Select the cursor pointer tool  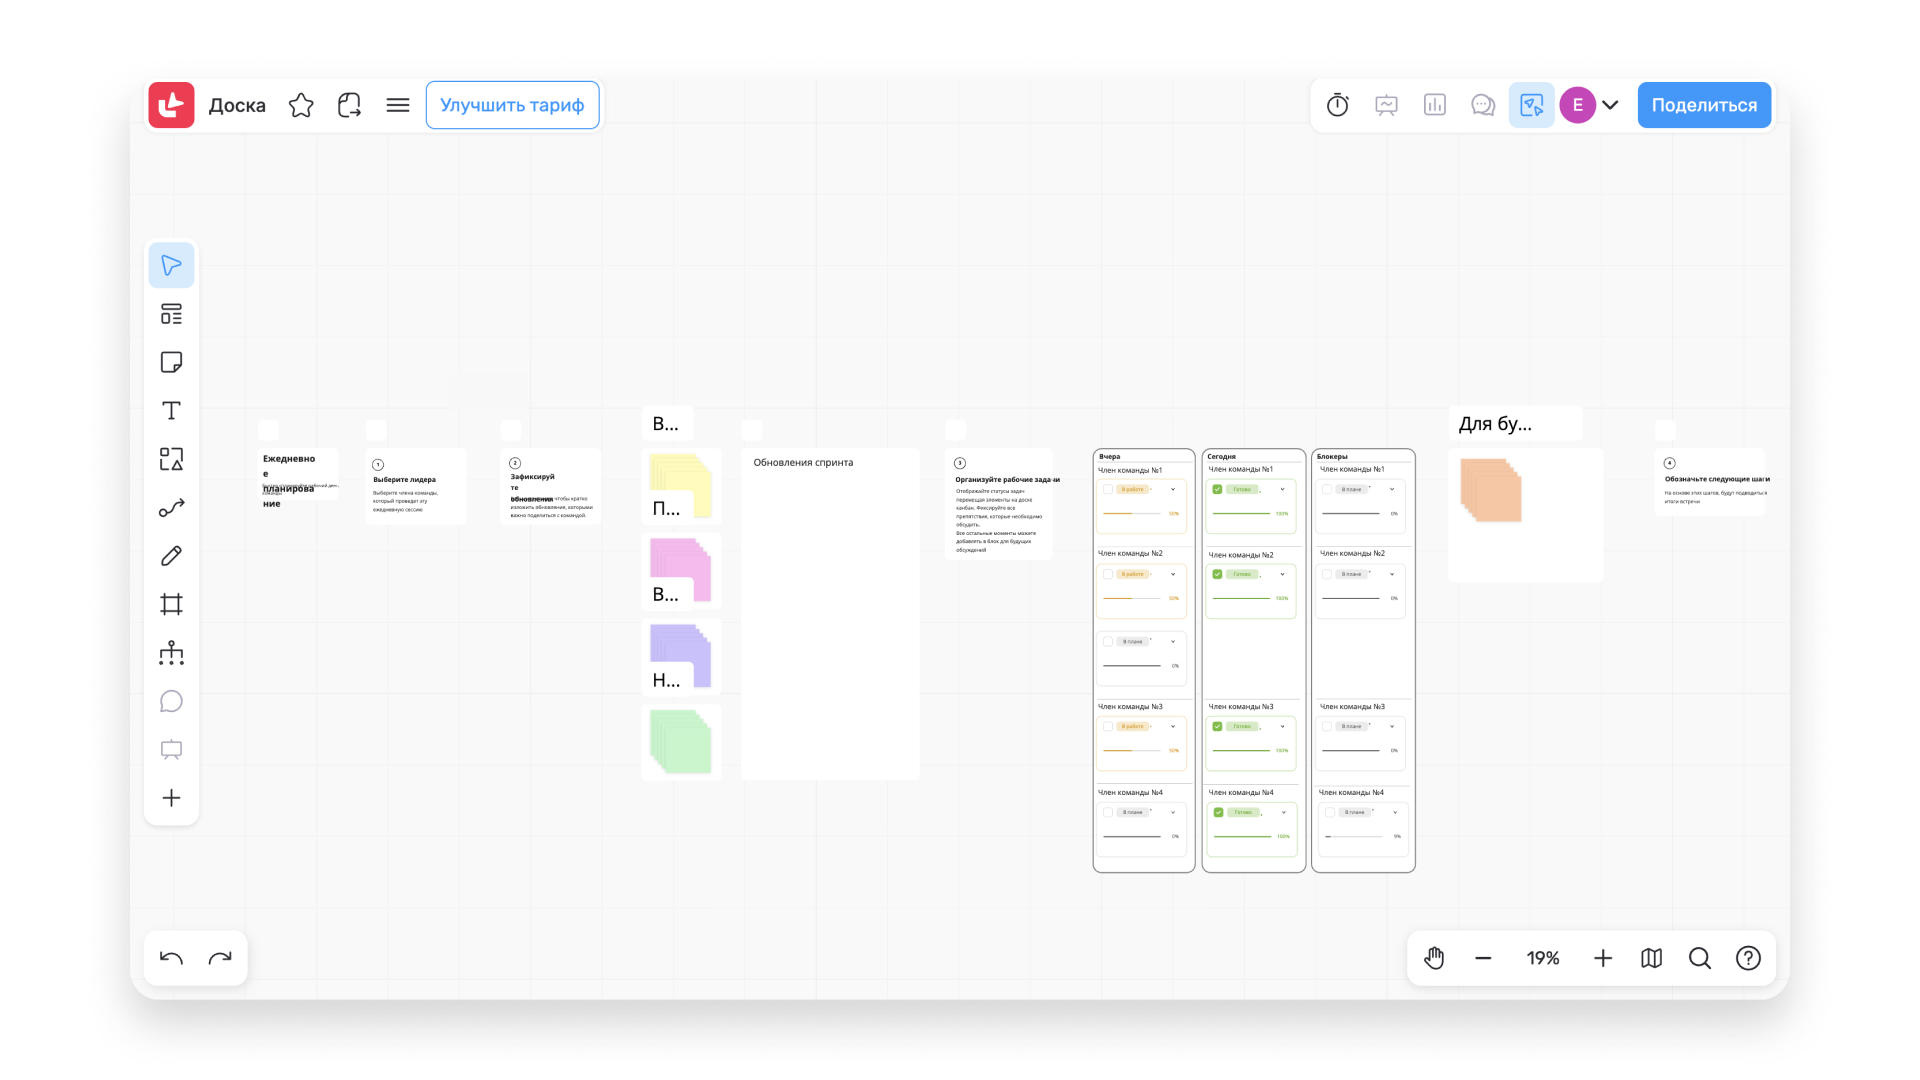tap(172, 265)
